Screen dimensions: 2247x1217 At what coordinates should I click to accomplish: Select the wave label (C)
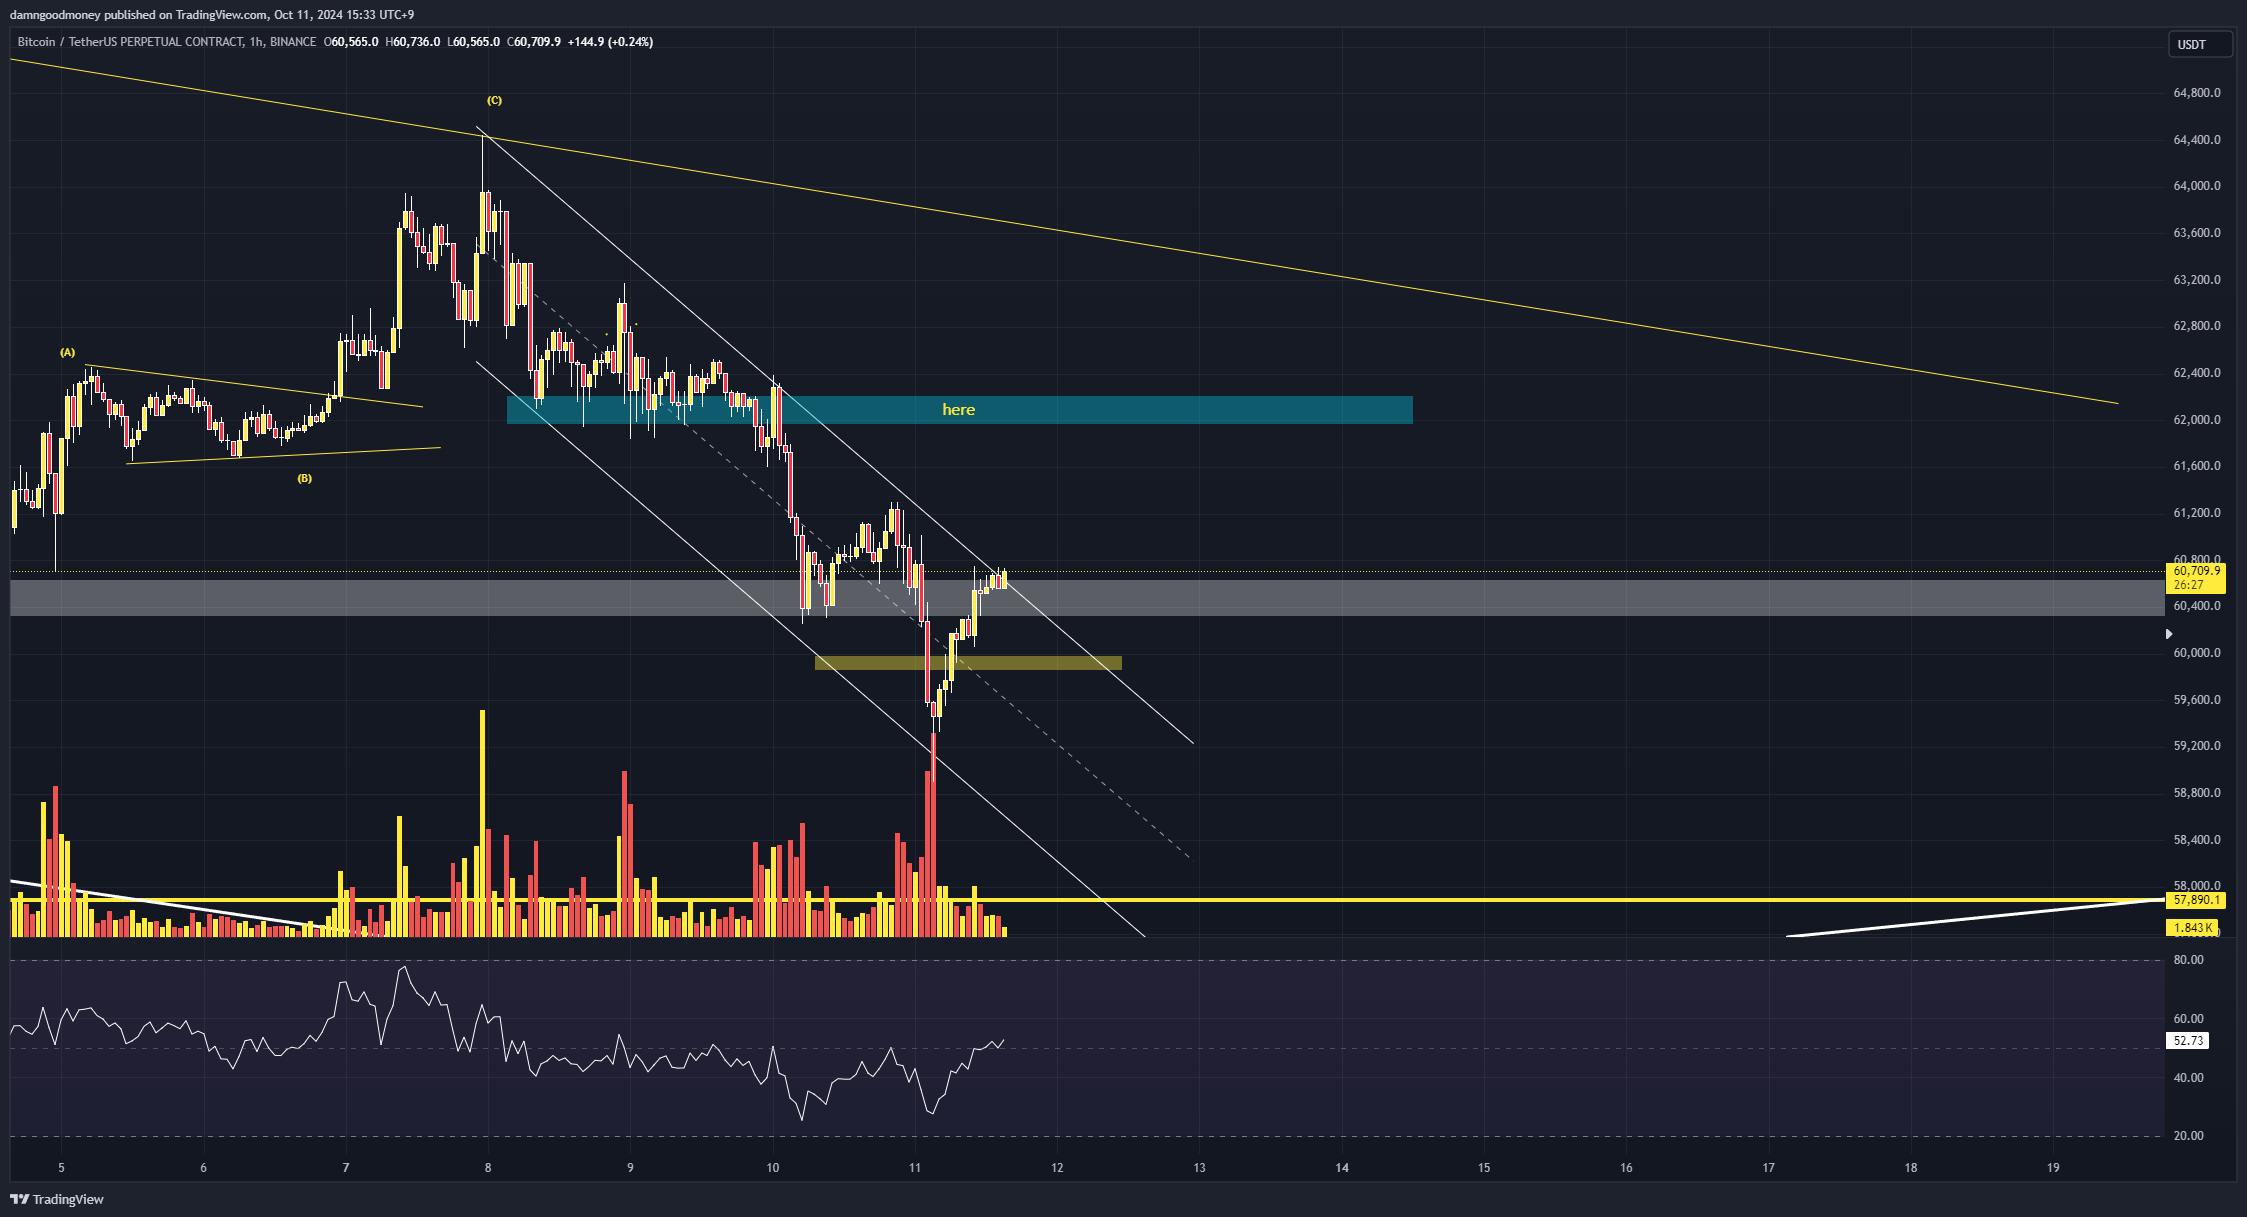[494, 100]
